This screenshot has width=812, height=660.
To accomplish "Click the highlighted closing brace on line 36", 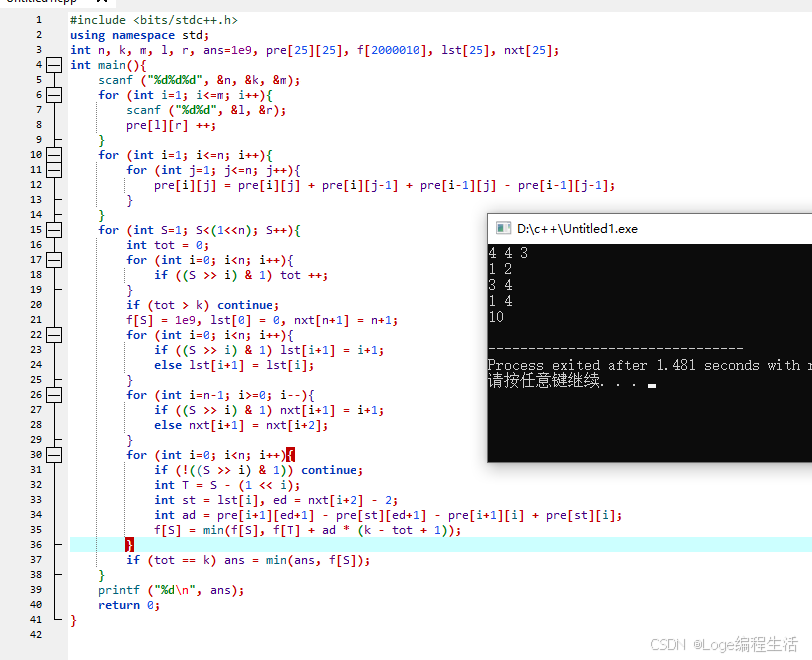I will [129, 544].
